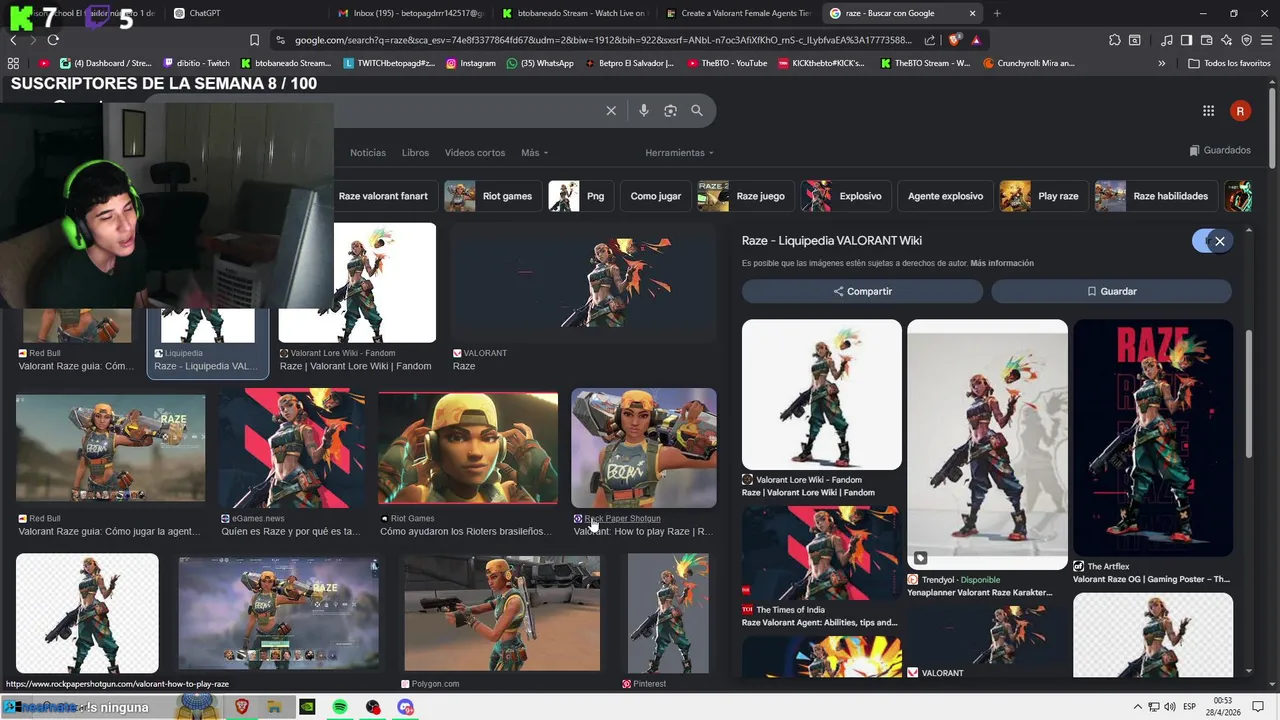Open the Todos los favoritos folder
Viewport: 1280px width, 720px height.
1229,63
